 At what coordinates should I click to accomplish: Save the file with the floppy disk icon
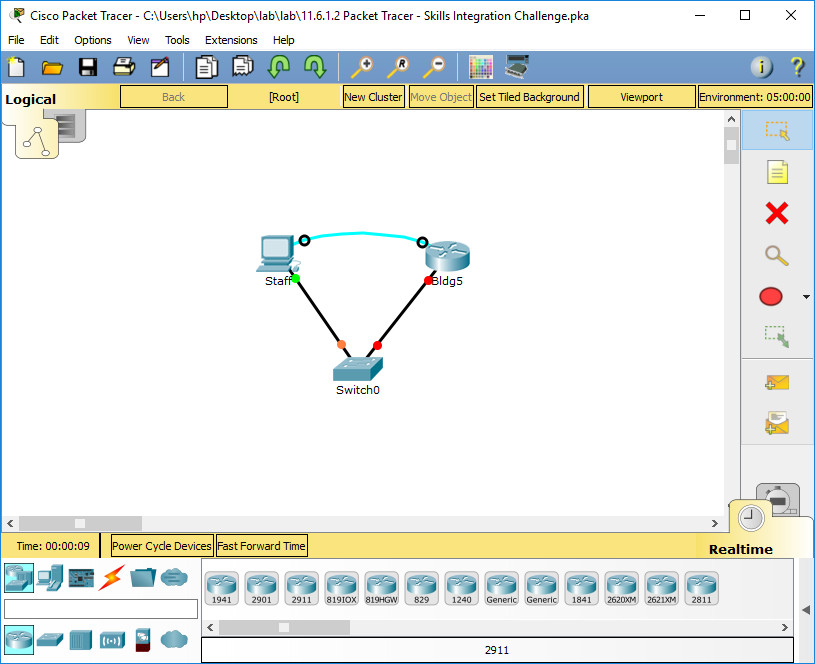pos(88,67)
